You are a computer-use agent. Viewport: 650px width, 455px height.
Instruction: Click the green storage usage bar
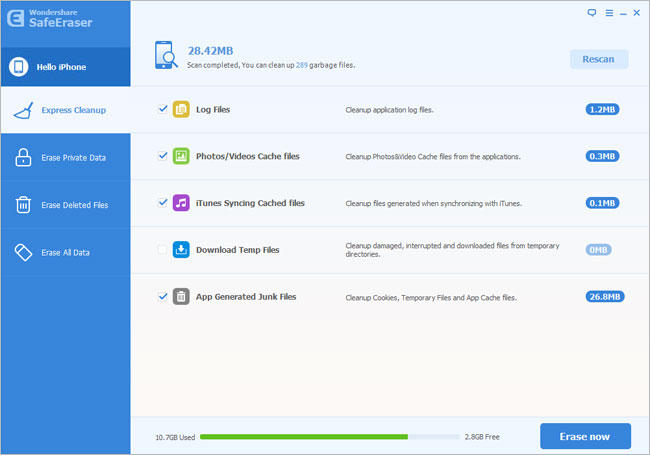click(304, 437)
